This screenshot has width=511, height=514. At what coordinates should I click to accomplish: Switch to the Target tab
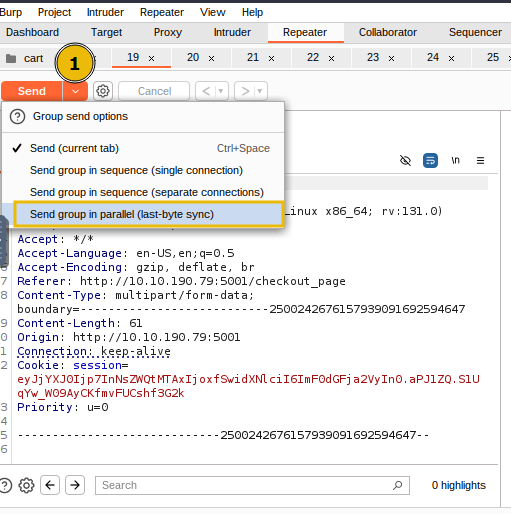(x=107, y=32)
